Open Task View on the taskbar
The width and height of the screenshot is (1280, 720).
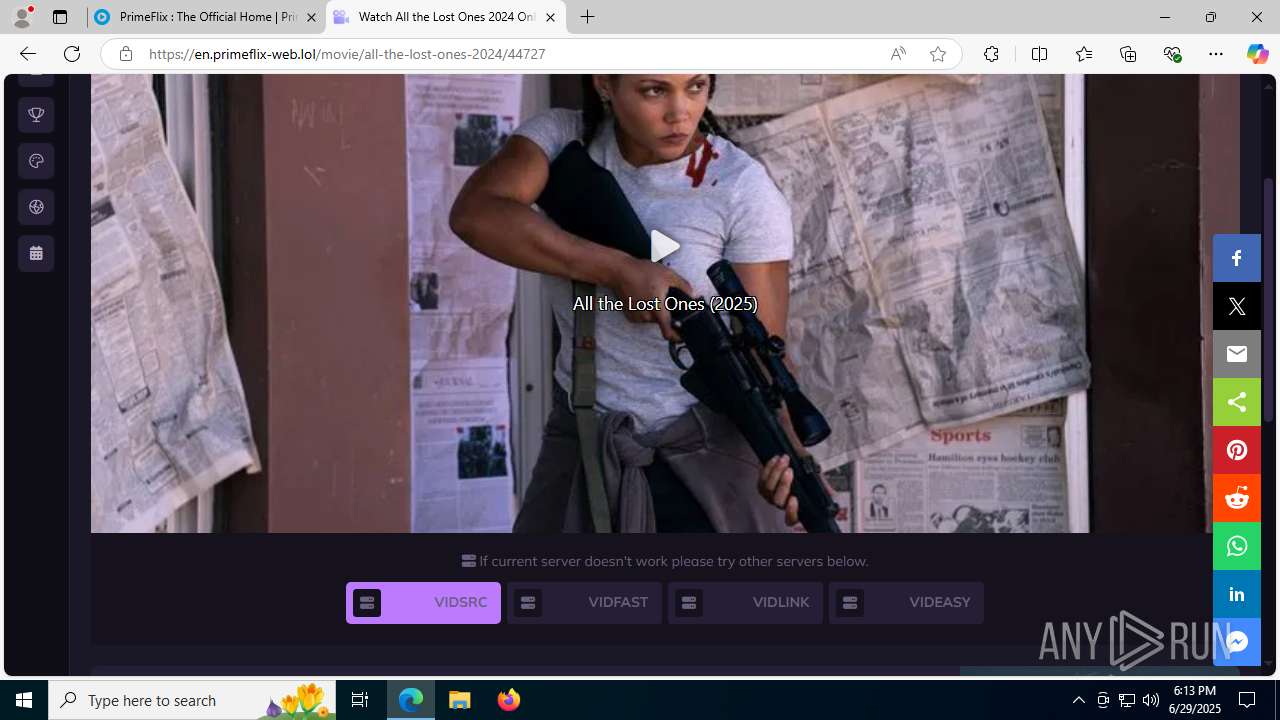coord(360,700)
